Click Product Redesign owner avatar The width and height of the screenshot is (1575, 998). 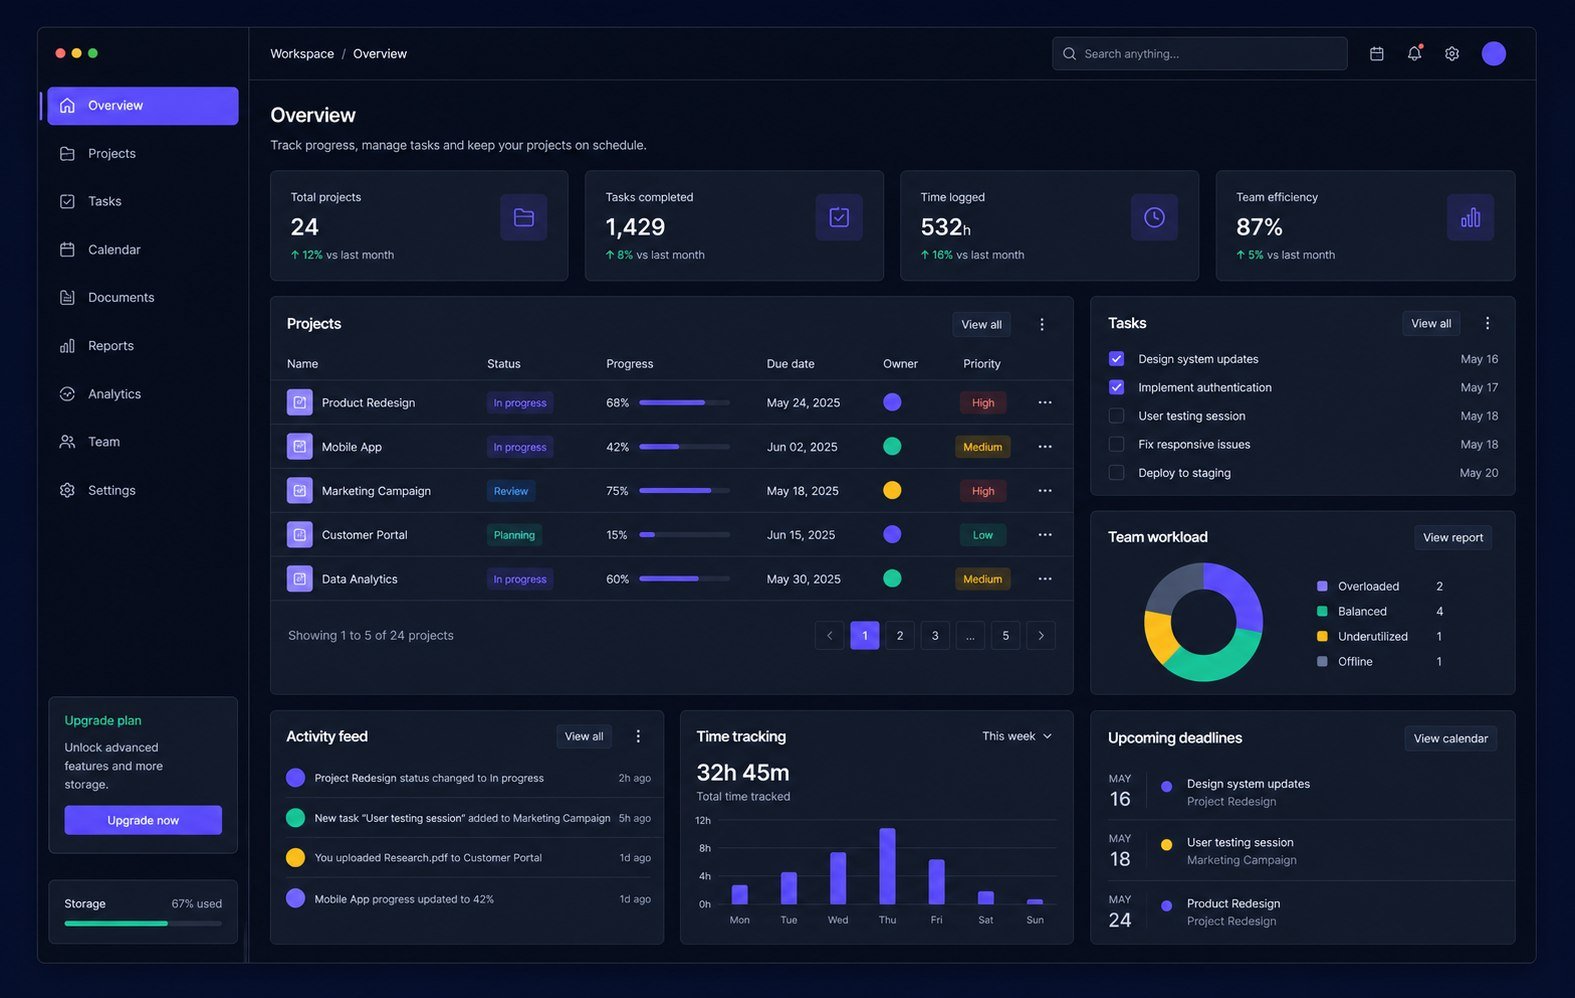click(x=892, y=402)
